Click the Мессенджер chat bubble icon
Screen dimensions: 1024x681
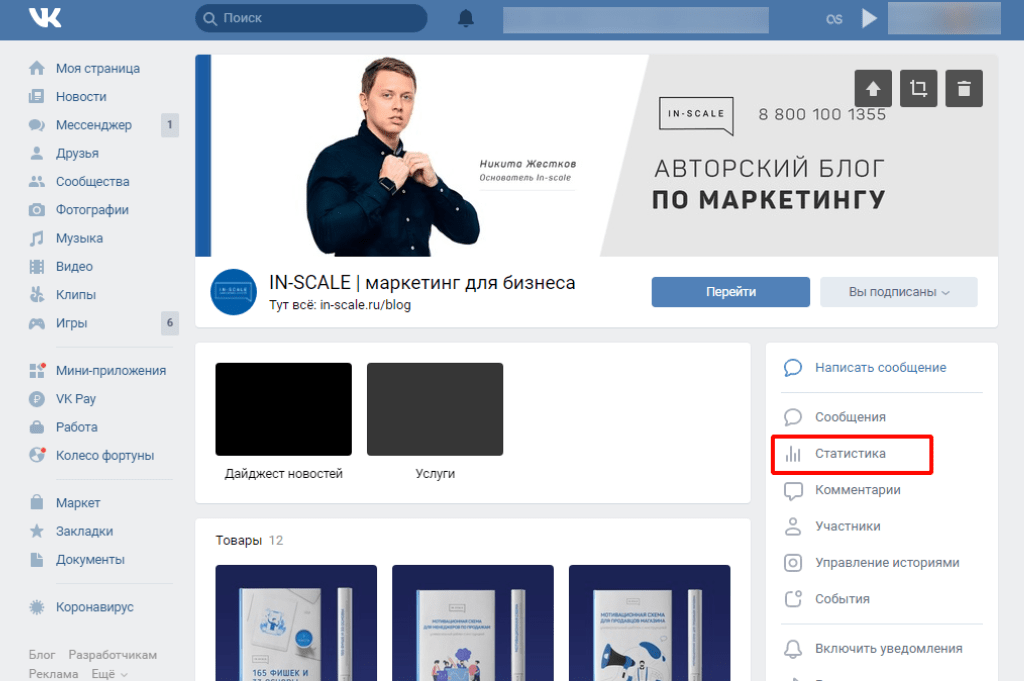click(37, 125)
